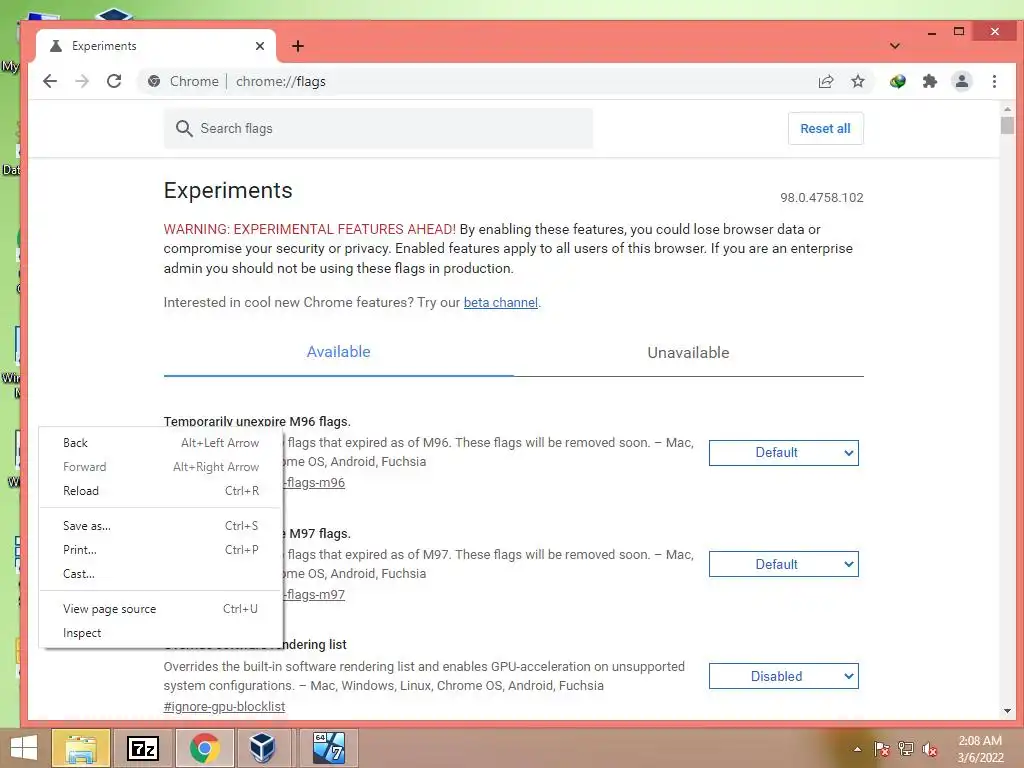
Task: Choose Back in the context menu
Action: [x=161, y=443]
